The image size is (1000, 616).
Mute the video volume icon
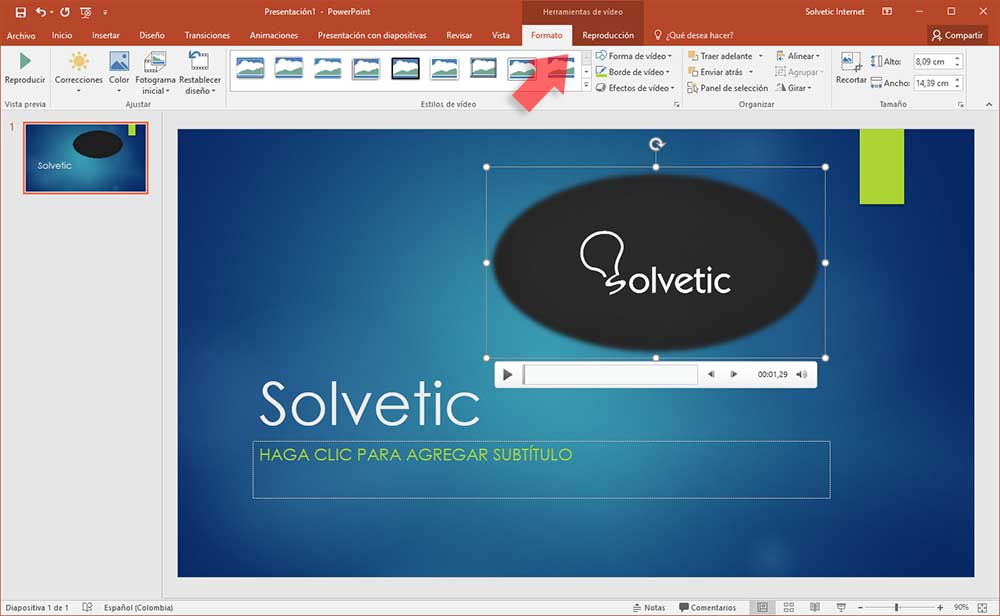point(802,374)
